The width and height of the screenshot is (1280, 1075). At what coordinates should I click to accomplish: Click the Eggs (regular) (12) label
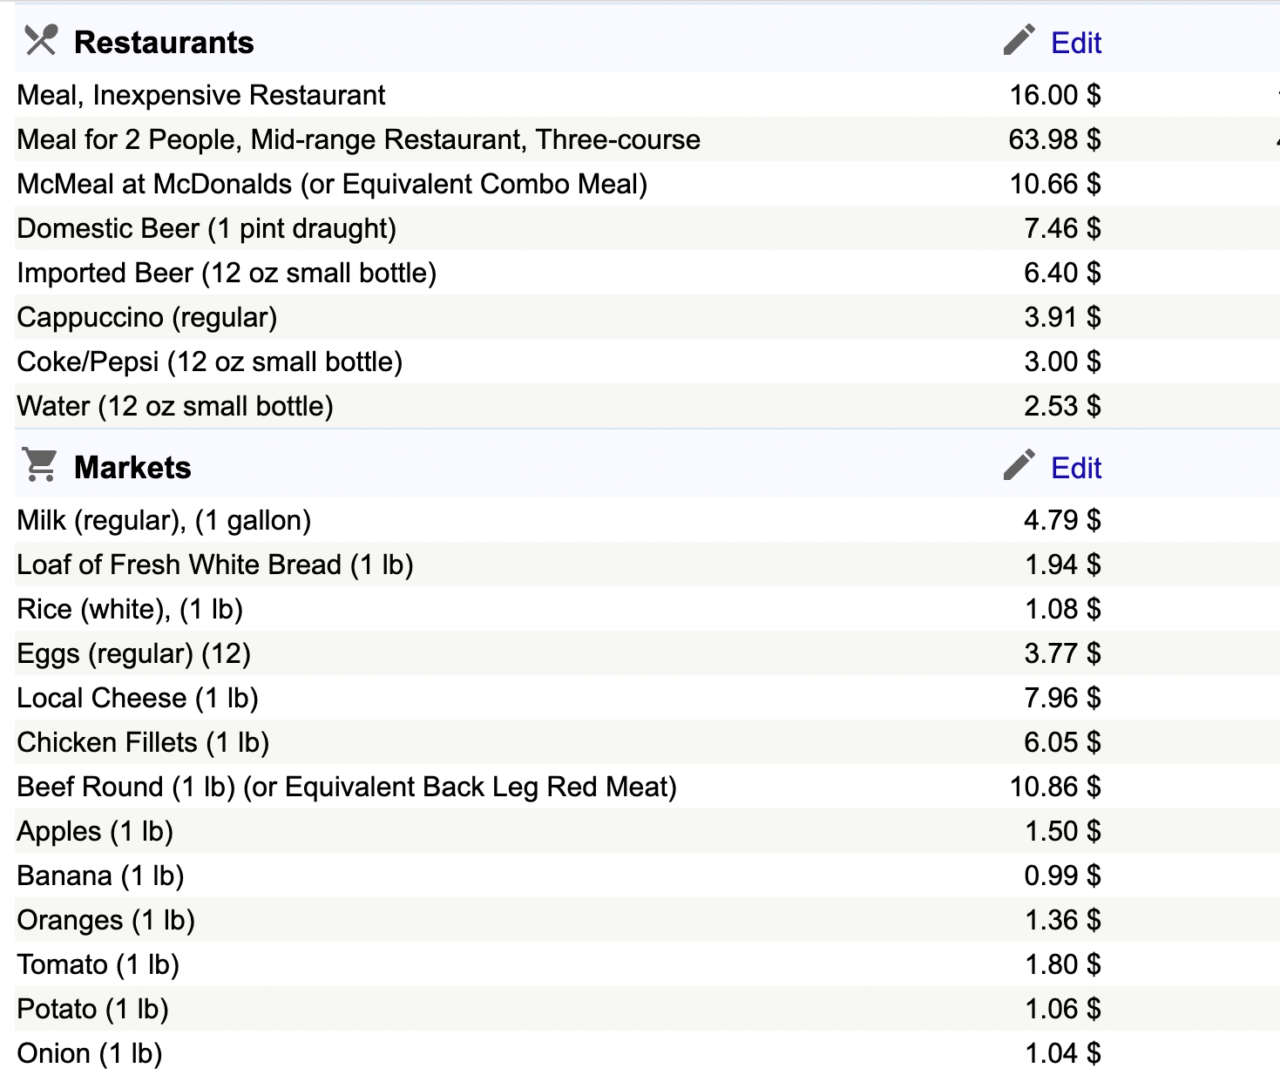(134, 654)
